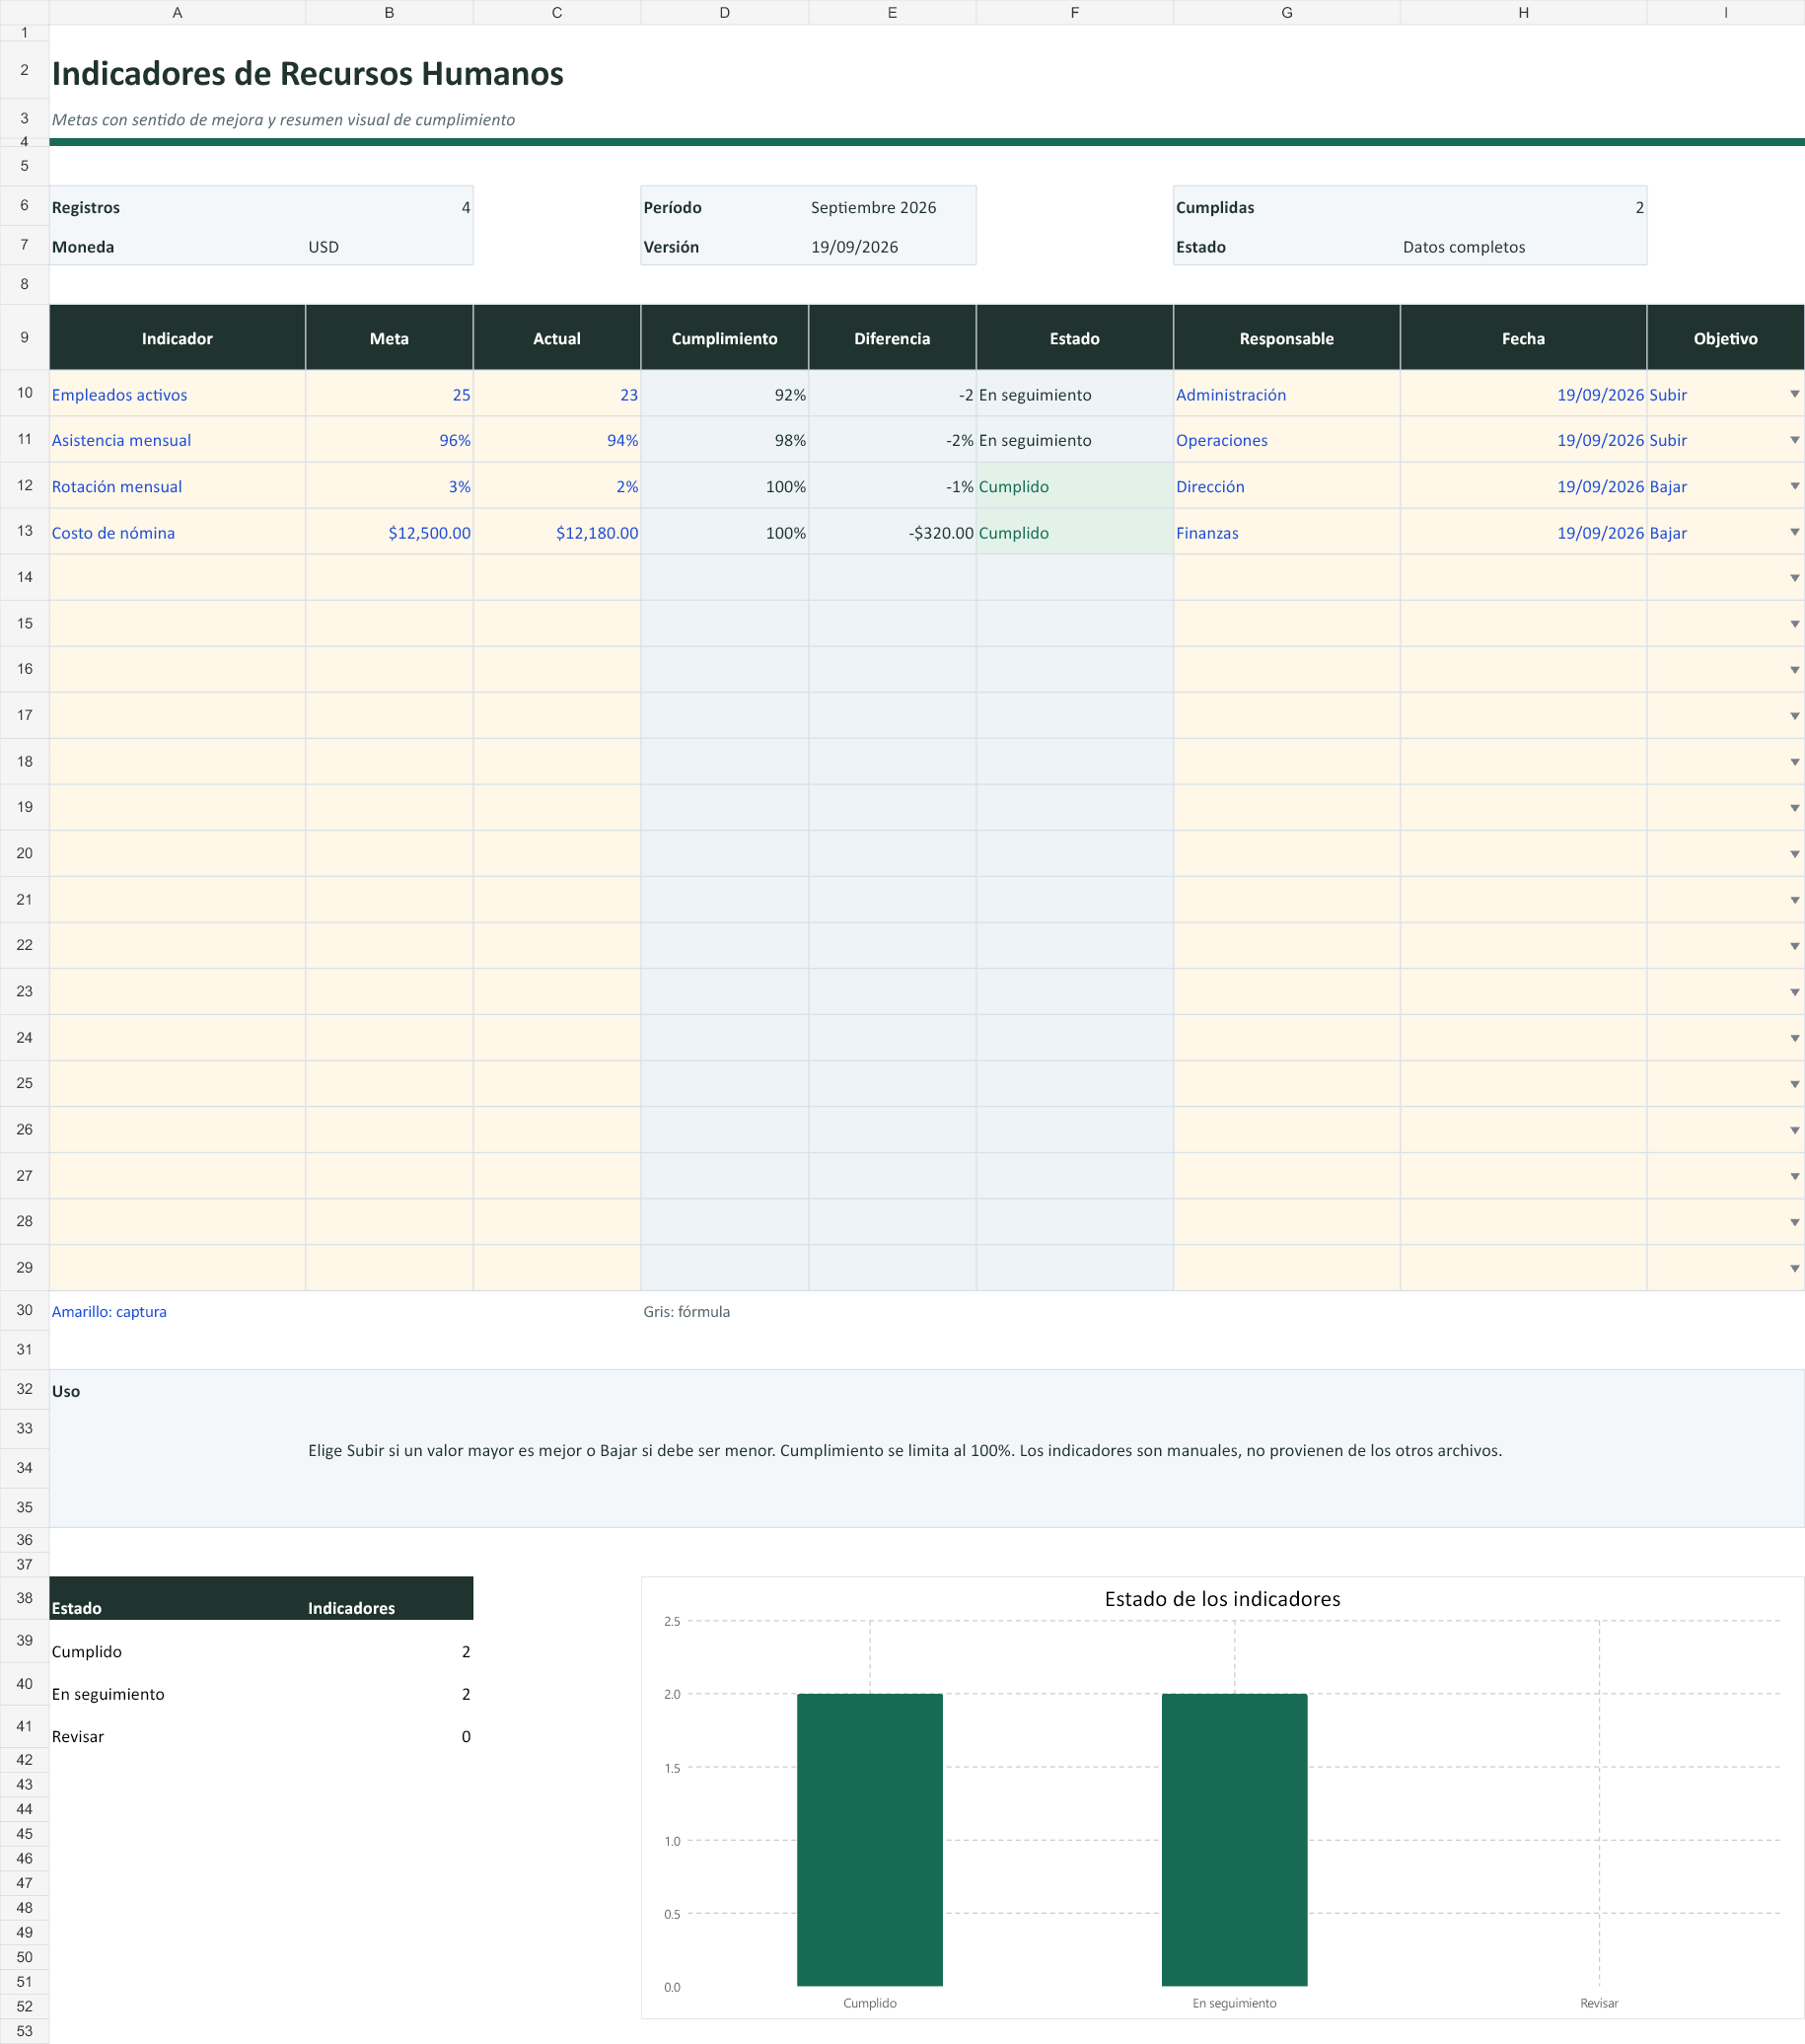Select the Operaciones responsable cell
Viewport: 1805px width, 2044px height.
[1286, 440]
